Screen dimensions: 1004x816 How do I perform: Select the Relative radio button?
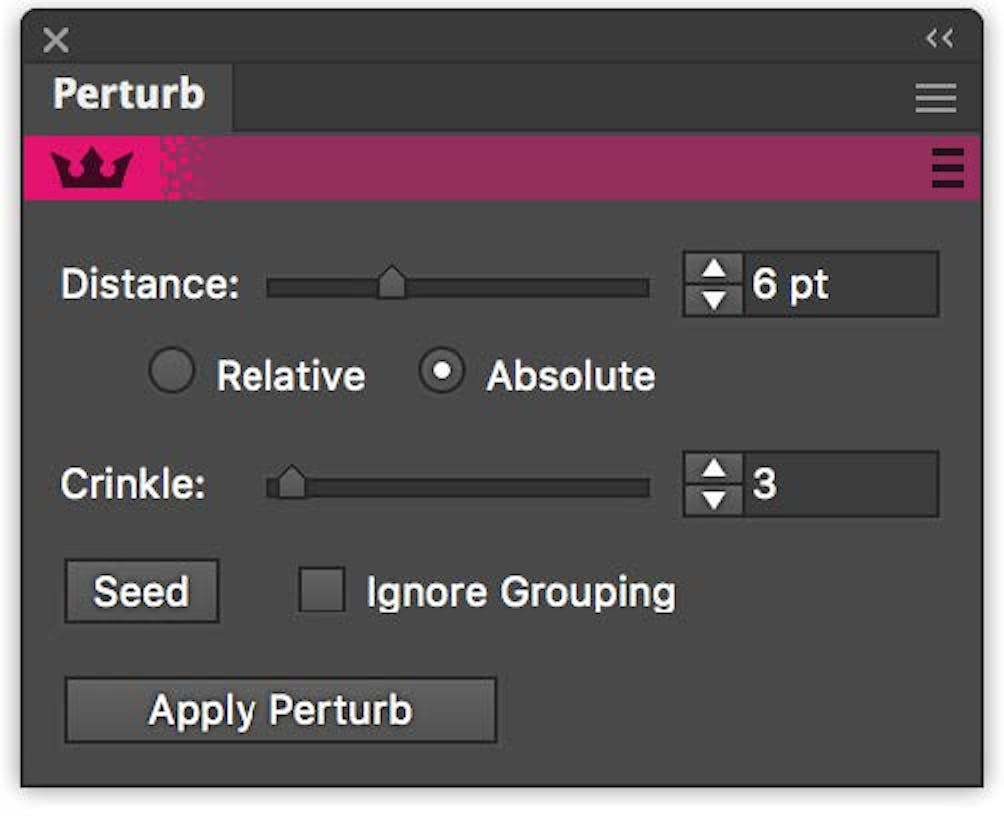pyautogui.click(x=172, y=372)
